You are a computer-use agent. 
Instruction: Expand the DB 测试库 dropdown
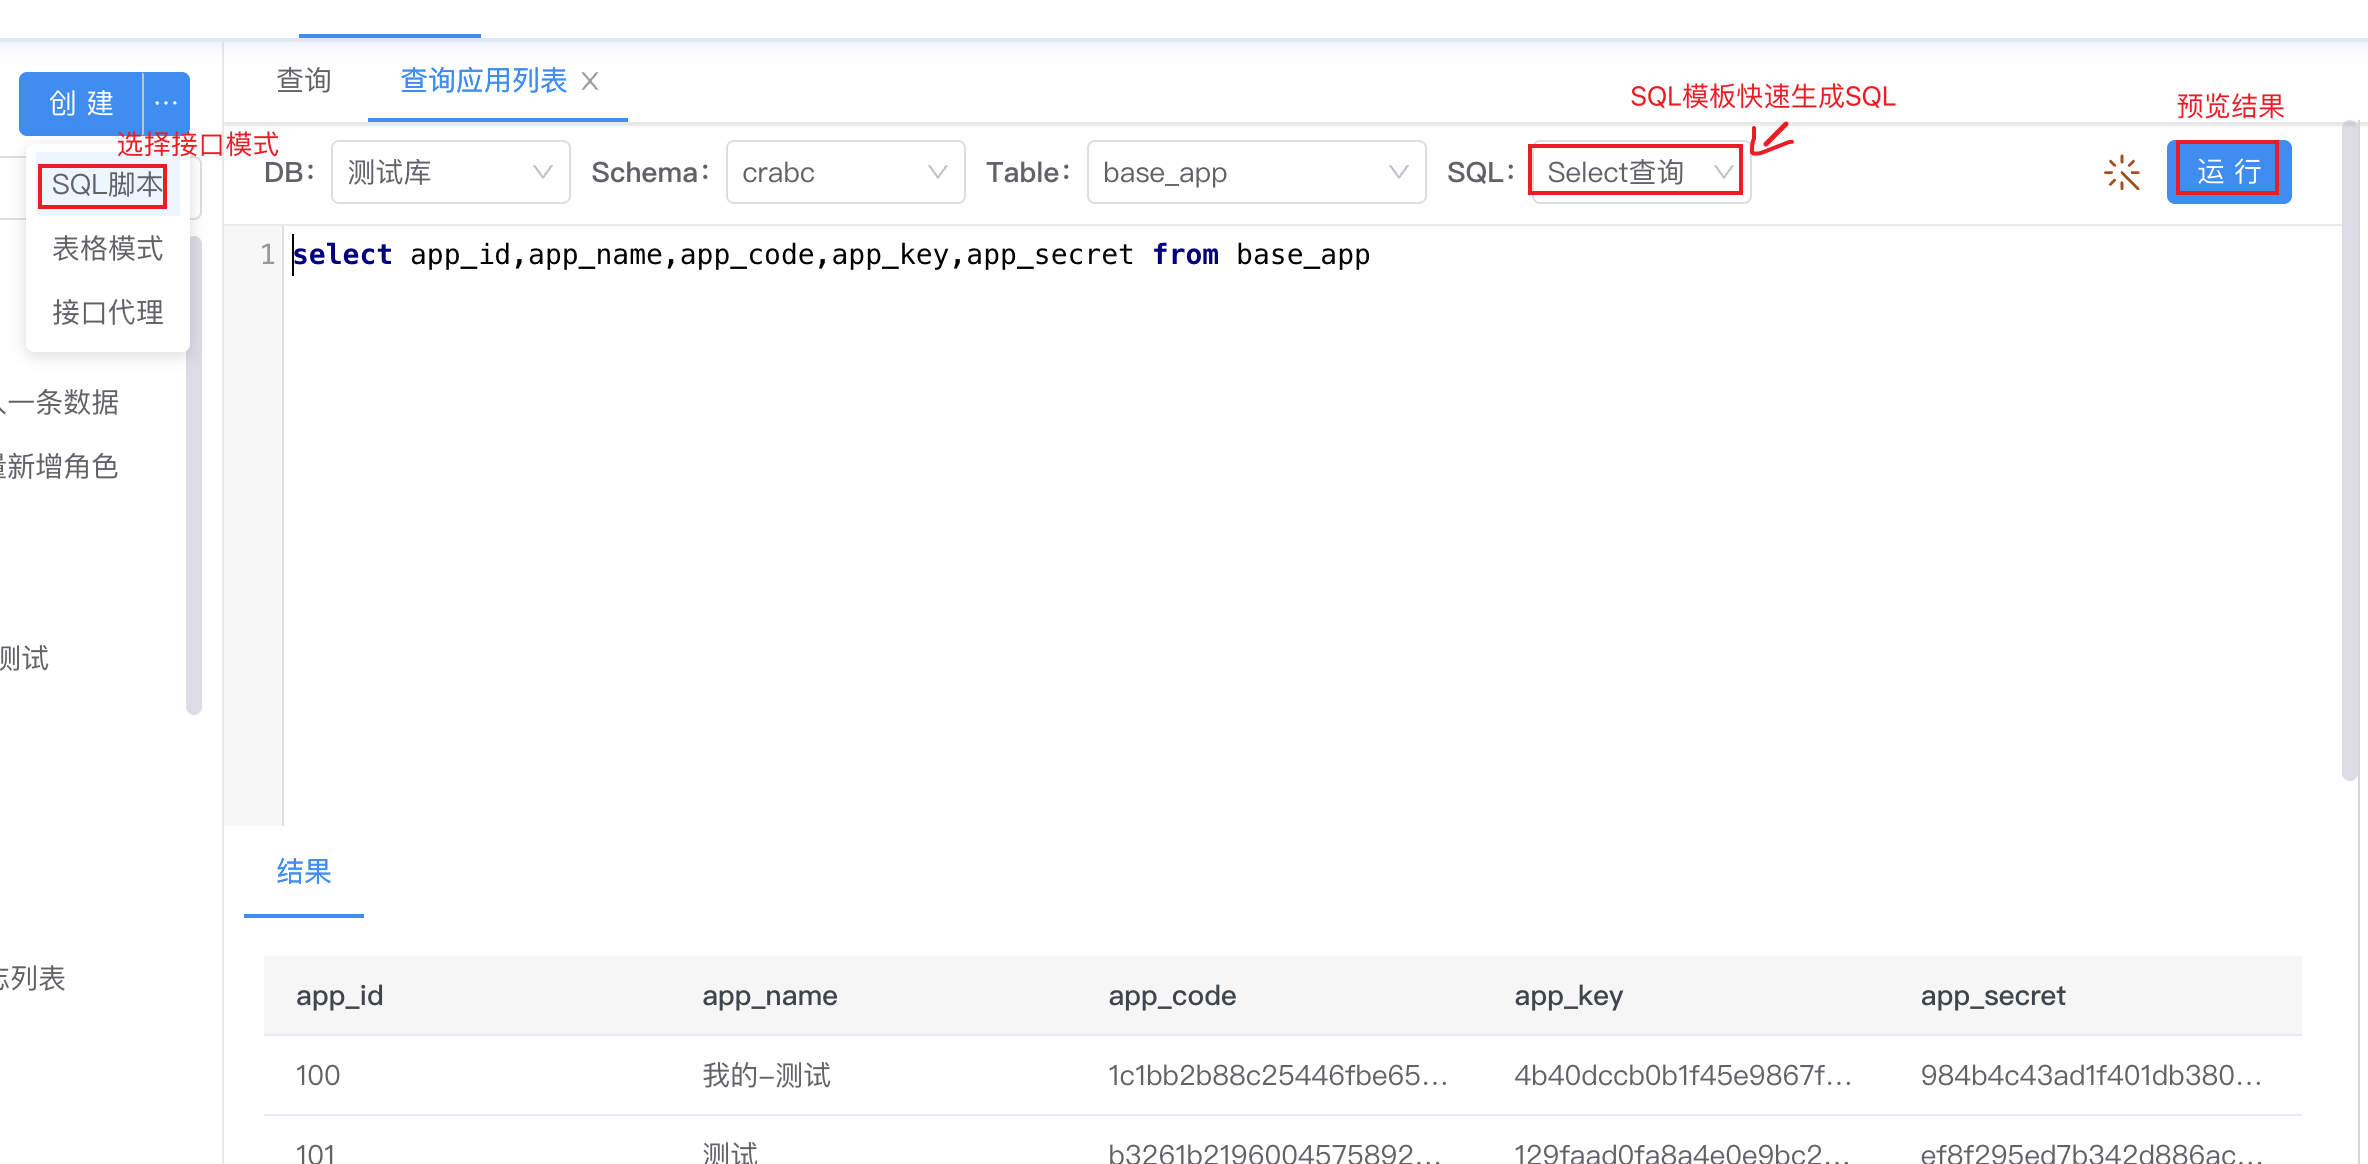[x=450, y=173]
